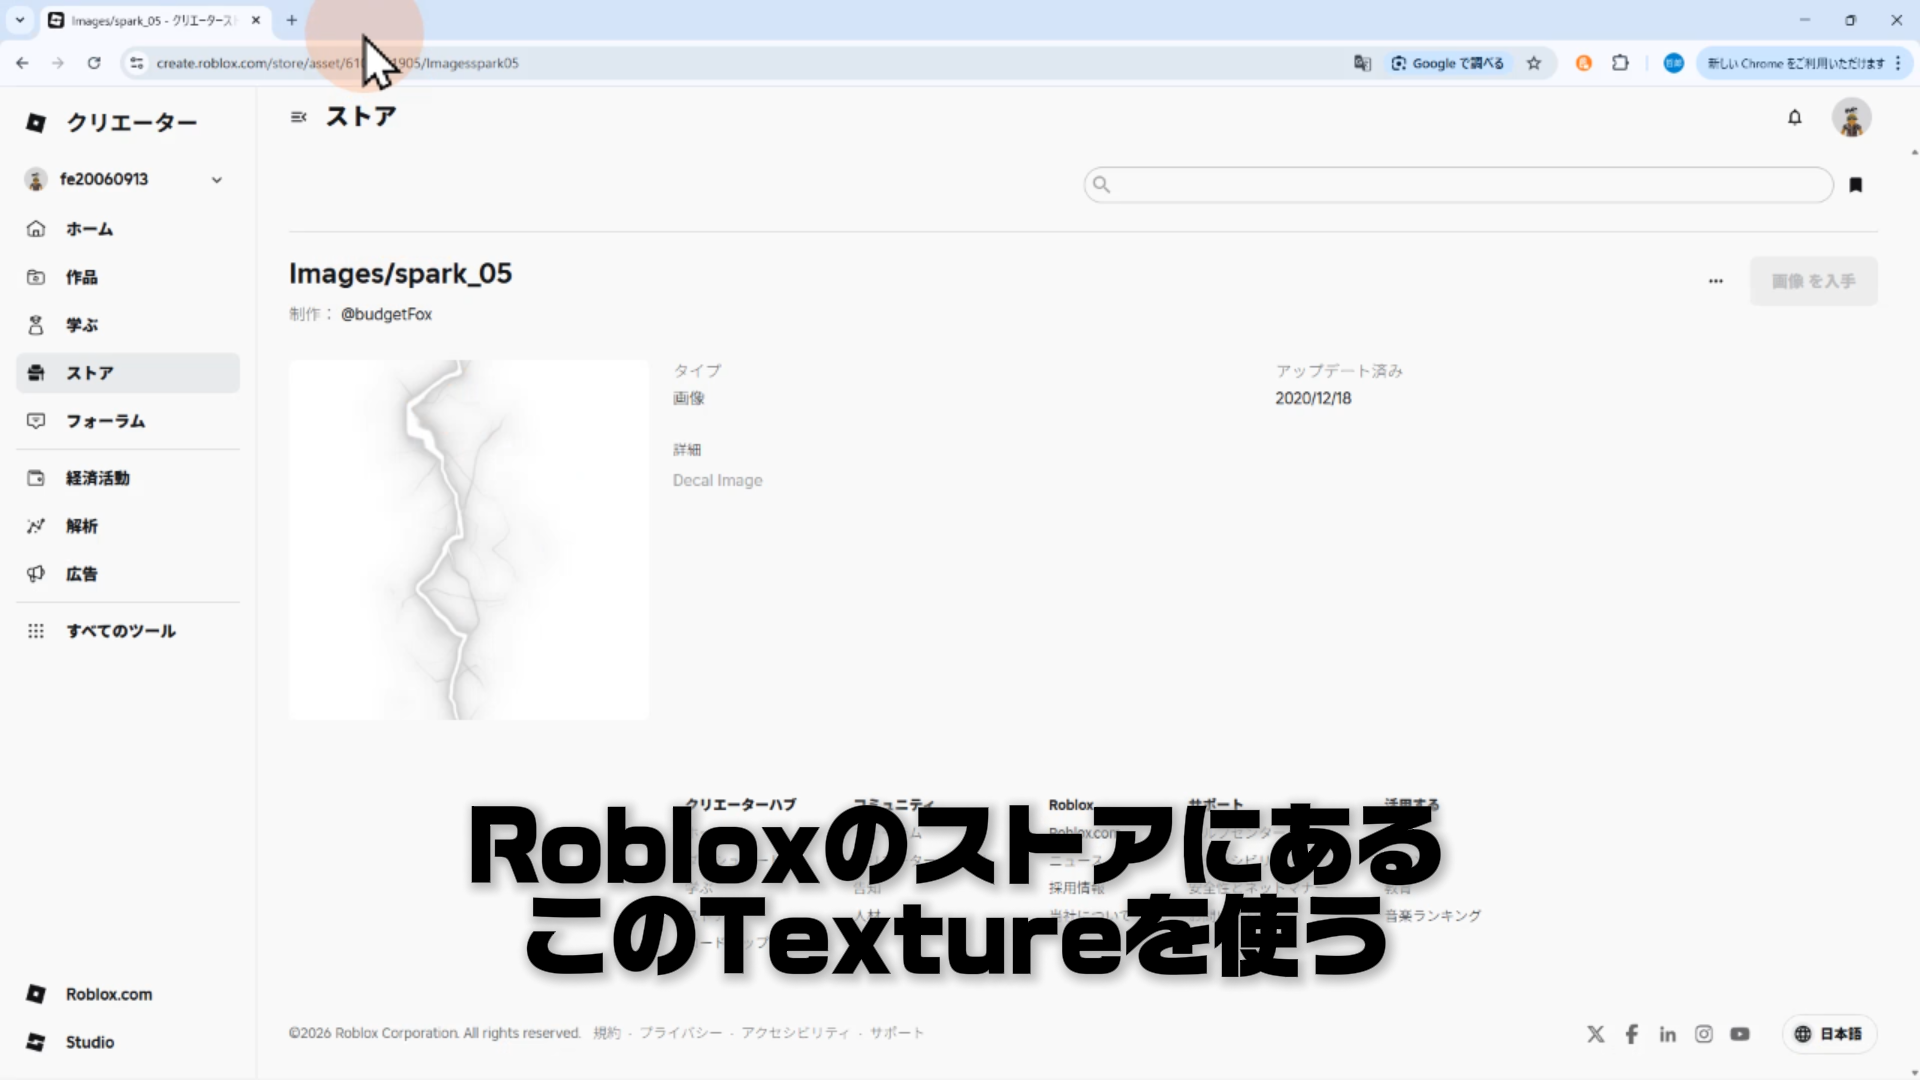Go to ホーム in the sidebar
The image size is (1920, 1080).
[x=89, y=229]
